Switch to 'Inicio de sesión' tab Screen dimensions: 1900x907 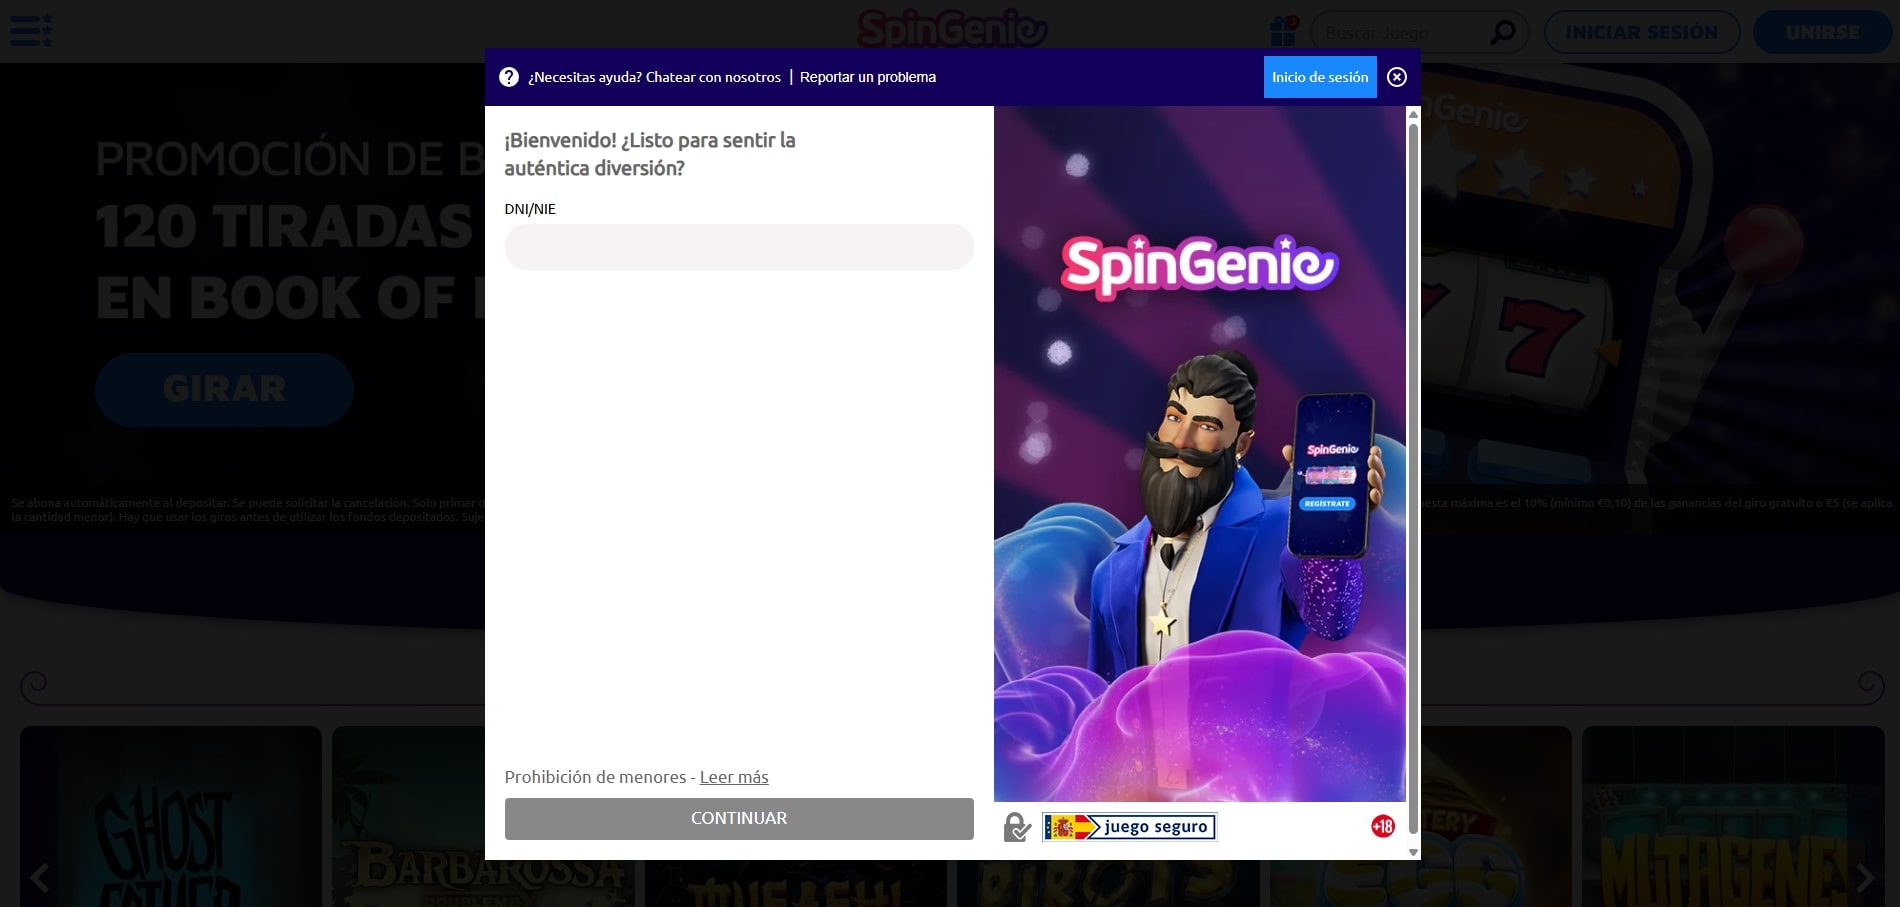pyautogui.click(x=1319, y=77)
